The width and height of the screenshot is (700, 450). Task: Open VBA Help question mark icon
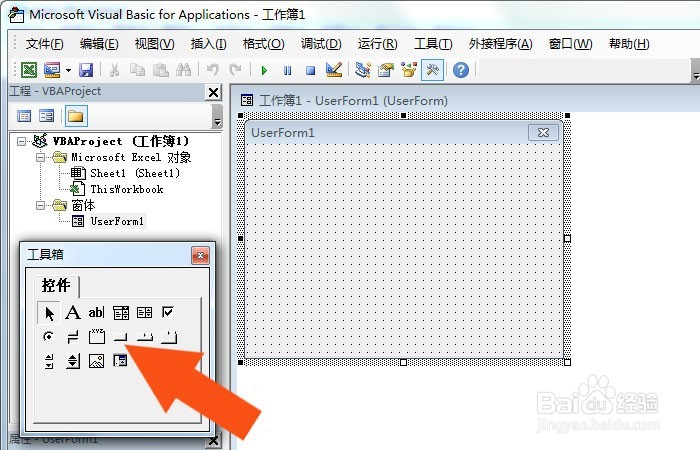(461, 70)
